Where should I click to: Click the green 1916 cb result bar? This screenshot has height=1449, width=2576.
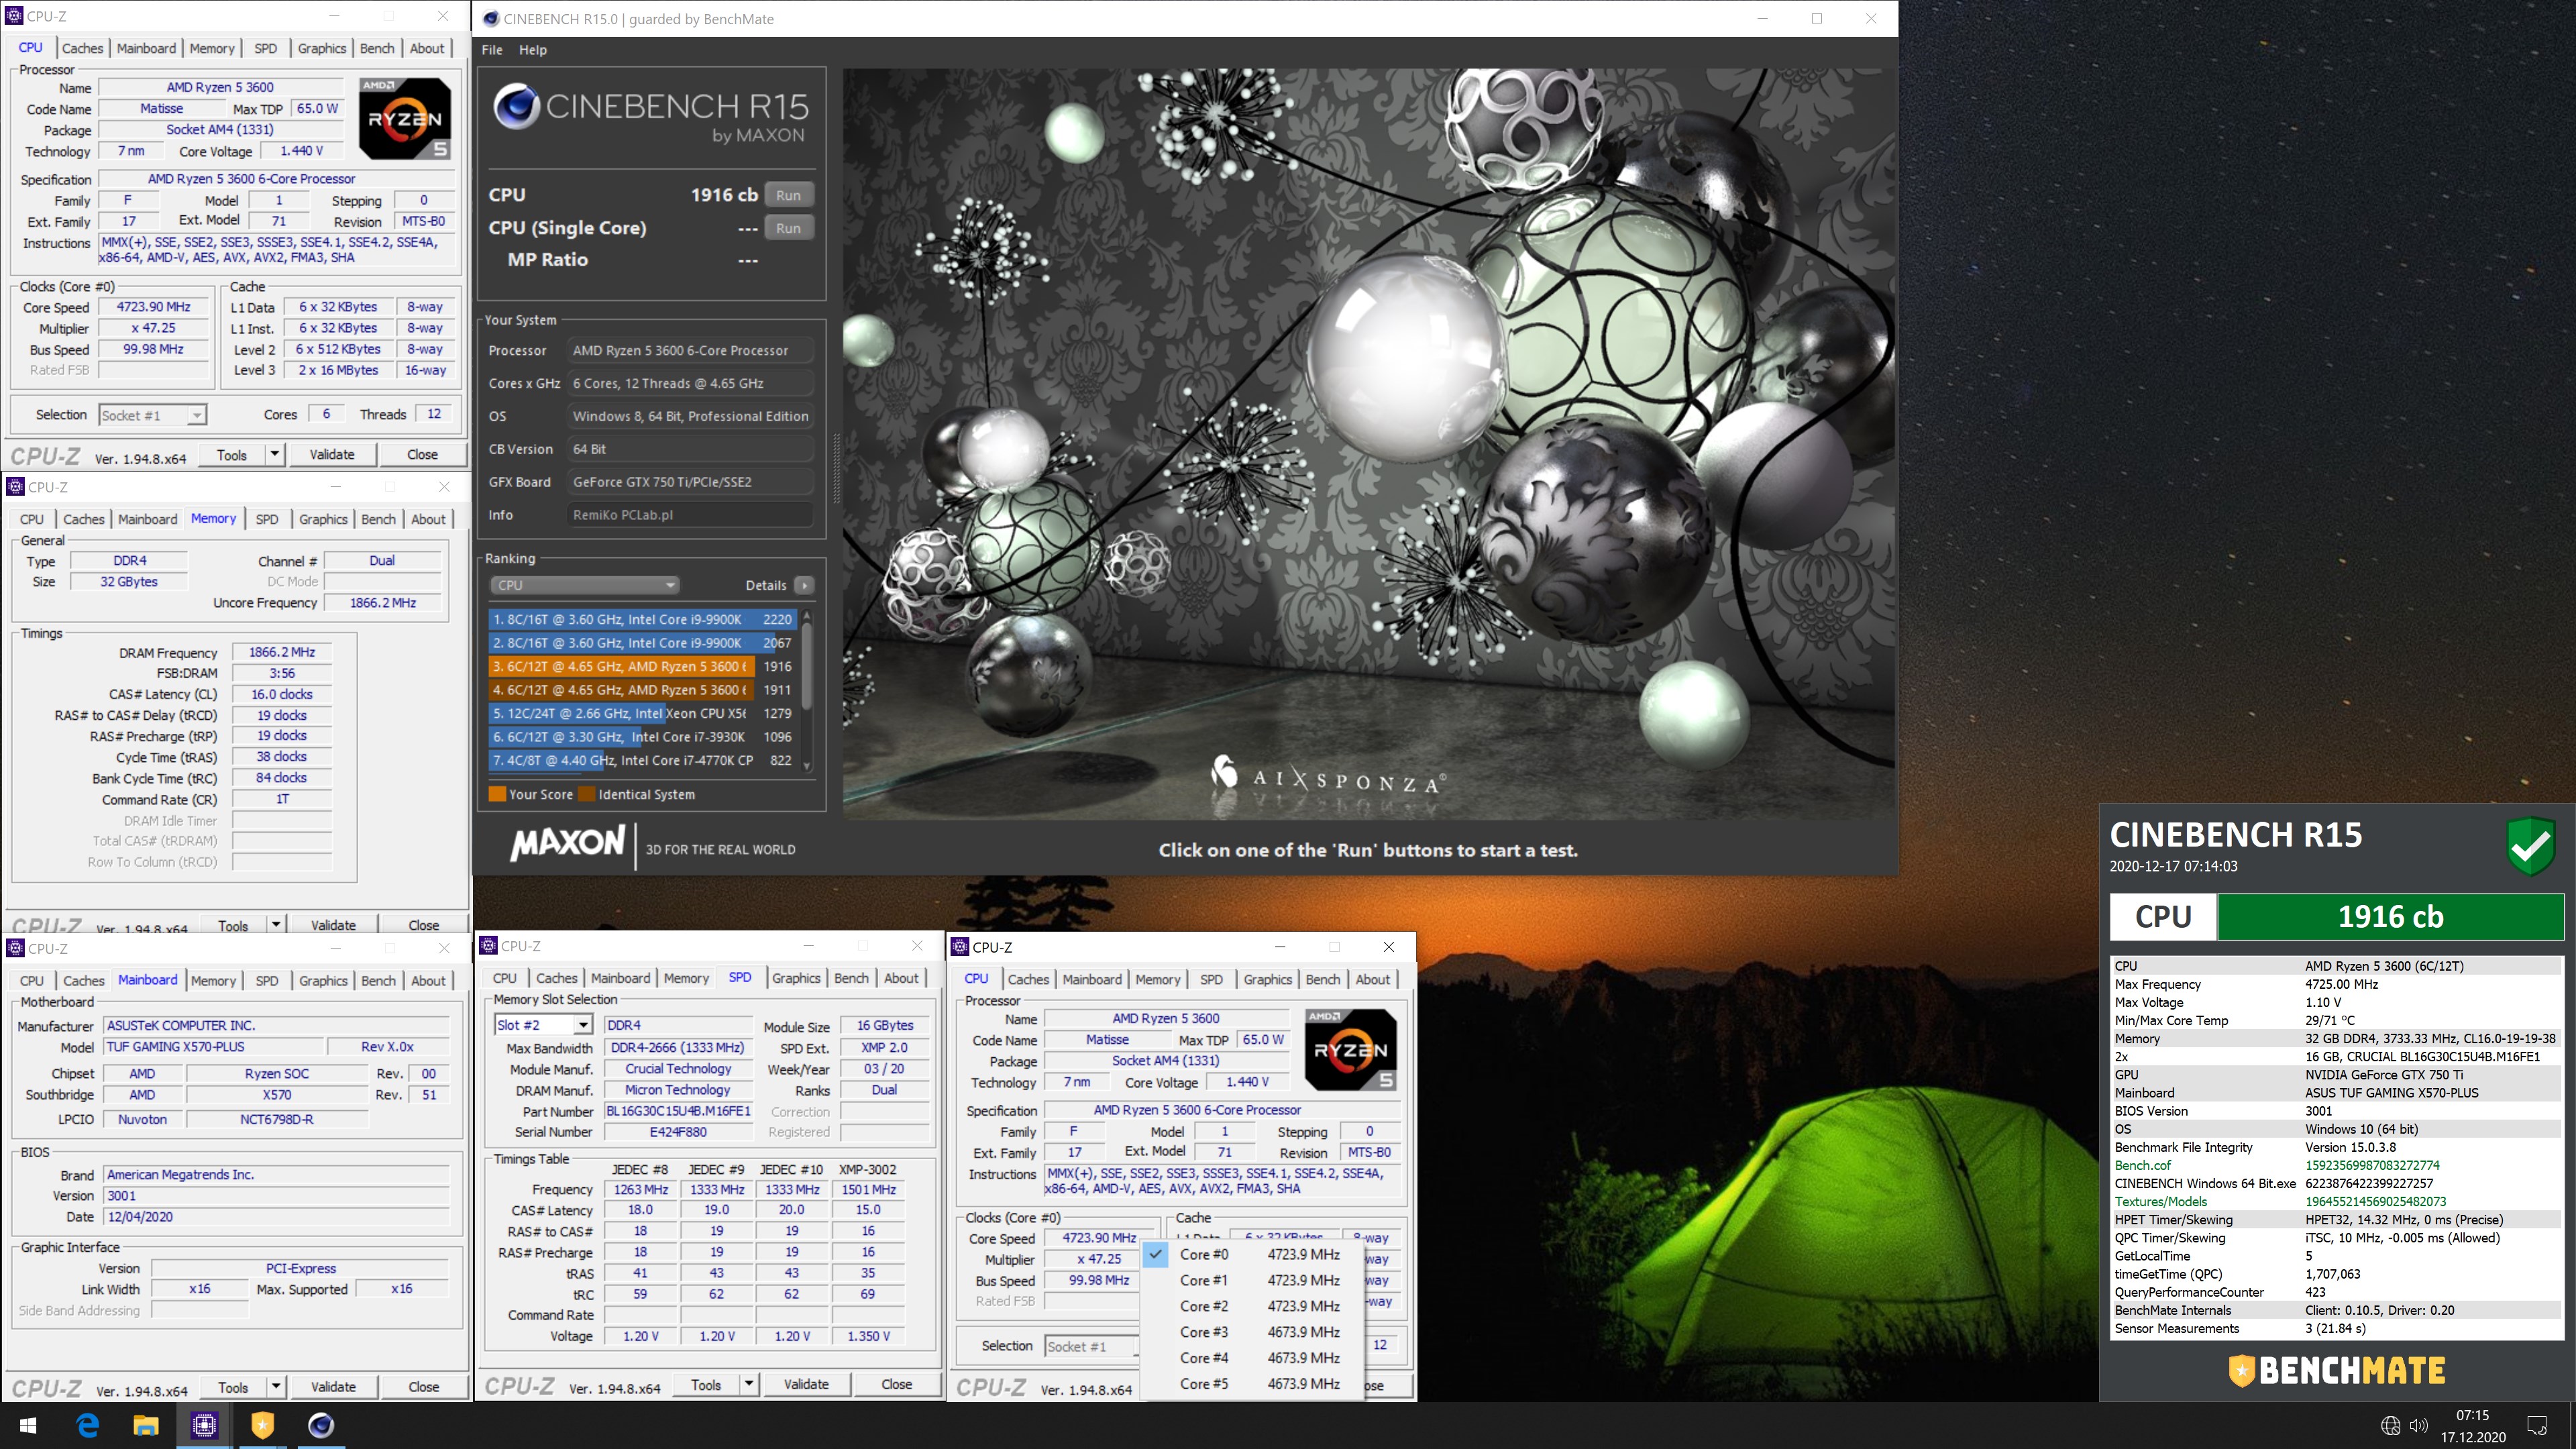[x=2390, y=916]
